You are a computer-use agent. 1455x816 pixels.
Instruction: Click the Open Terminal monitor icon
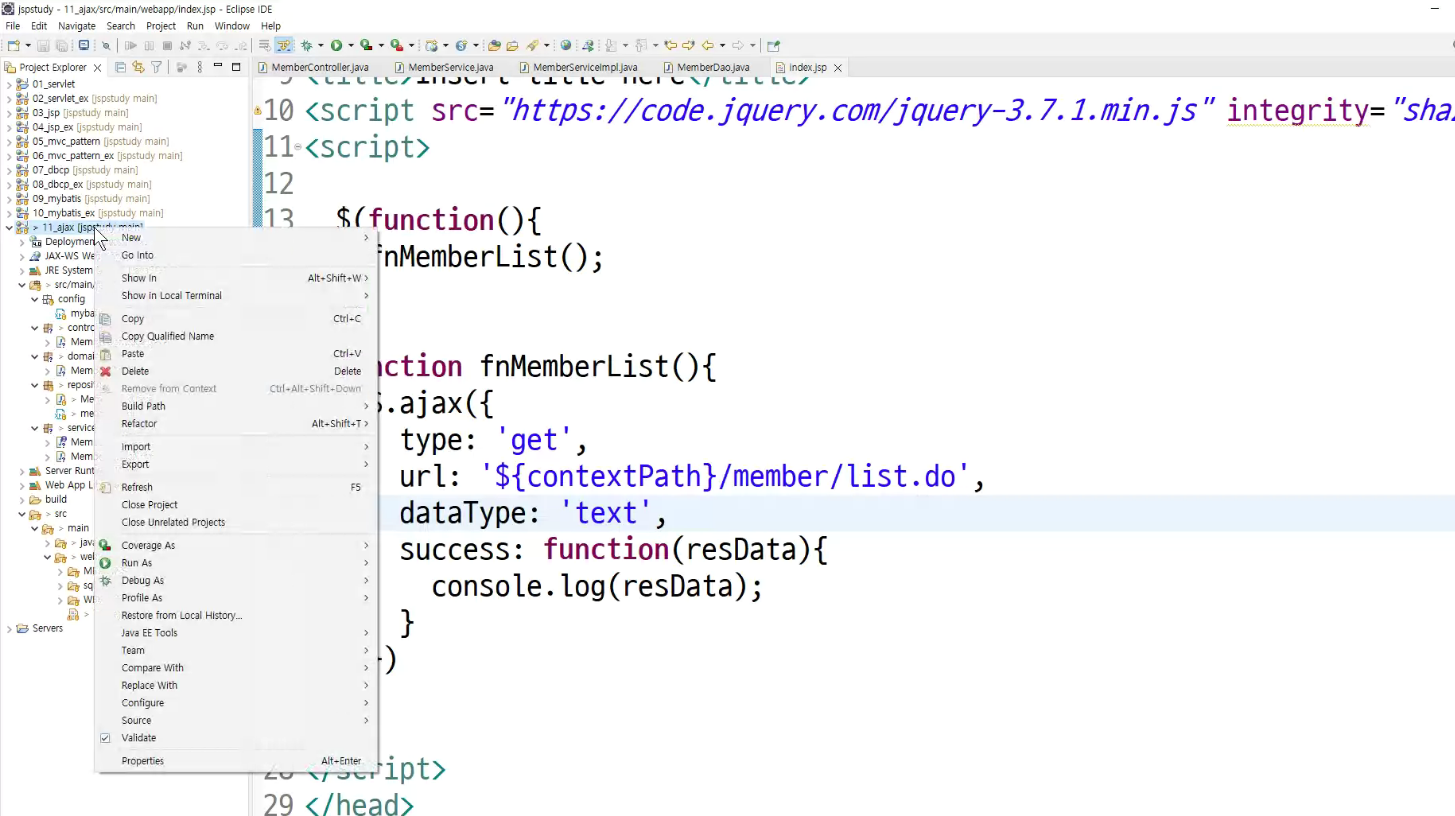point(83,45)
